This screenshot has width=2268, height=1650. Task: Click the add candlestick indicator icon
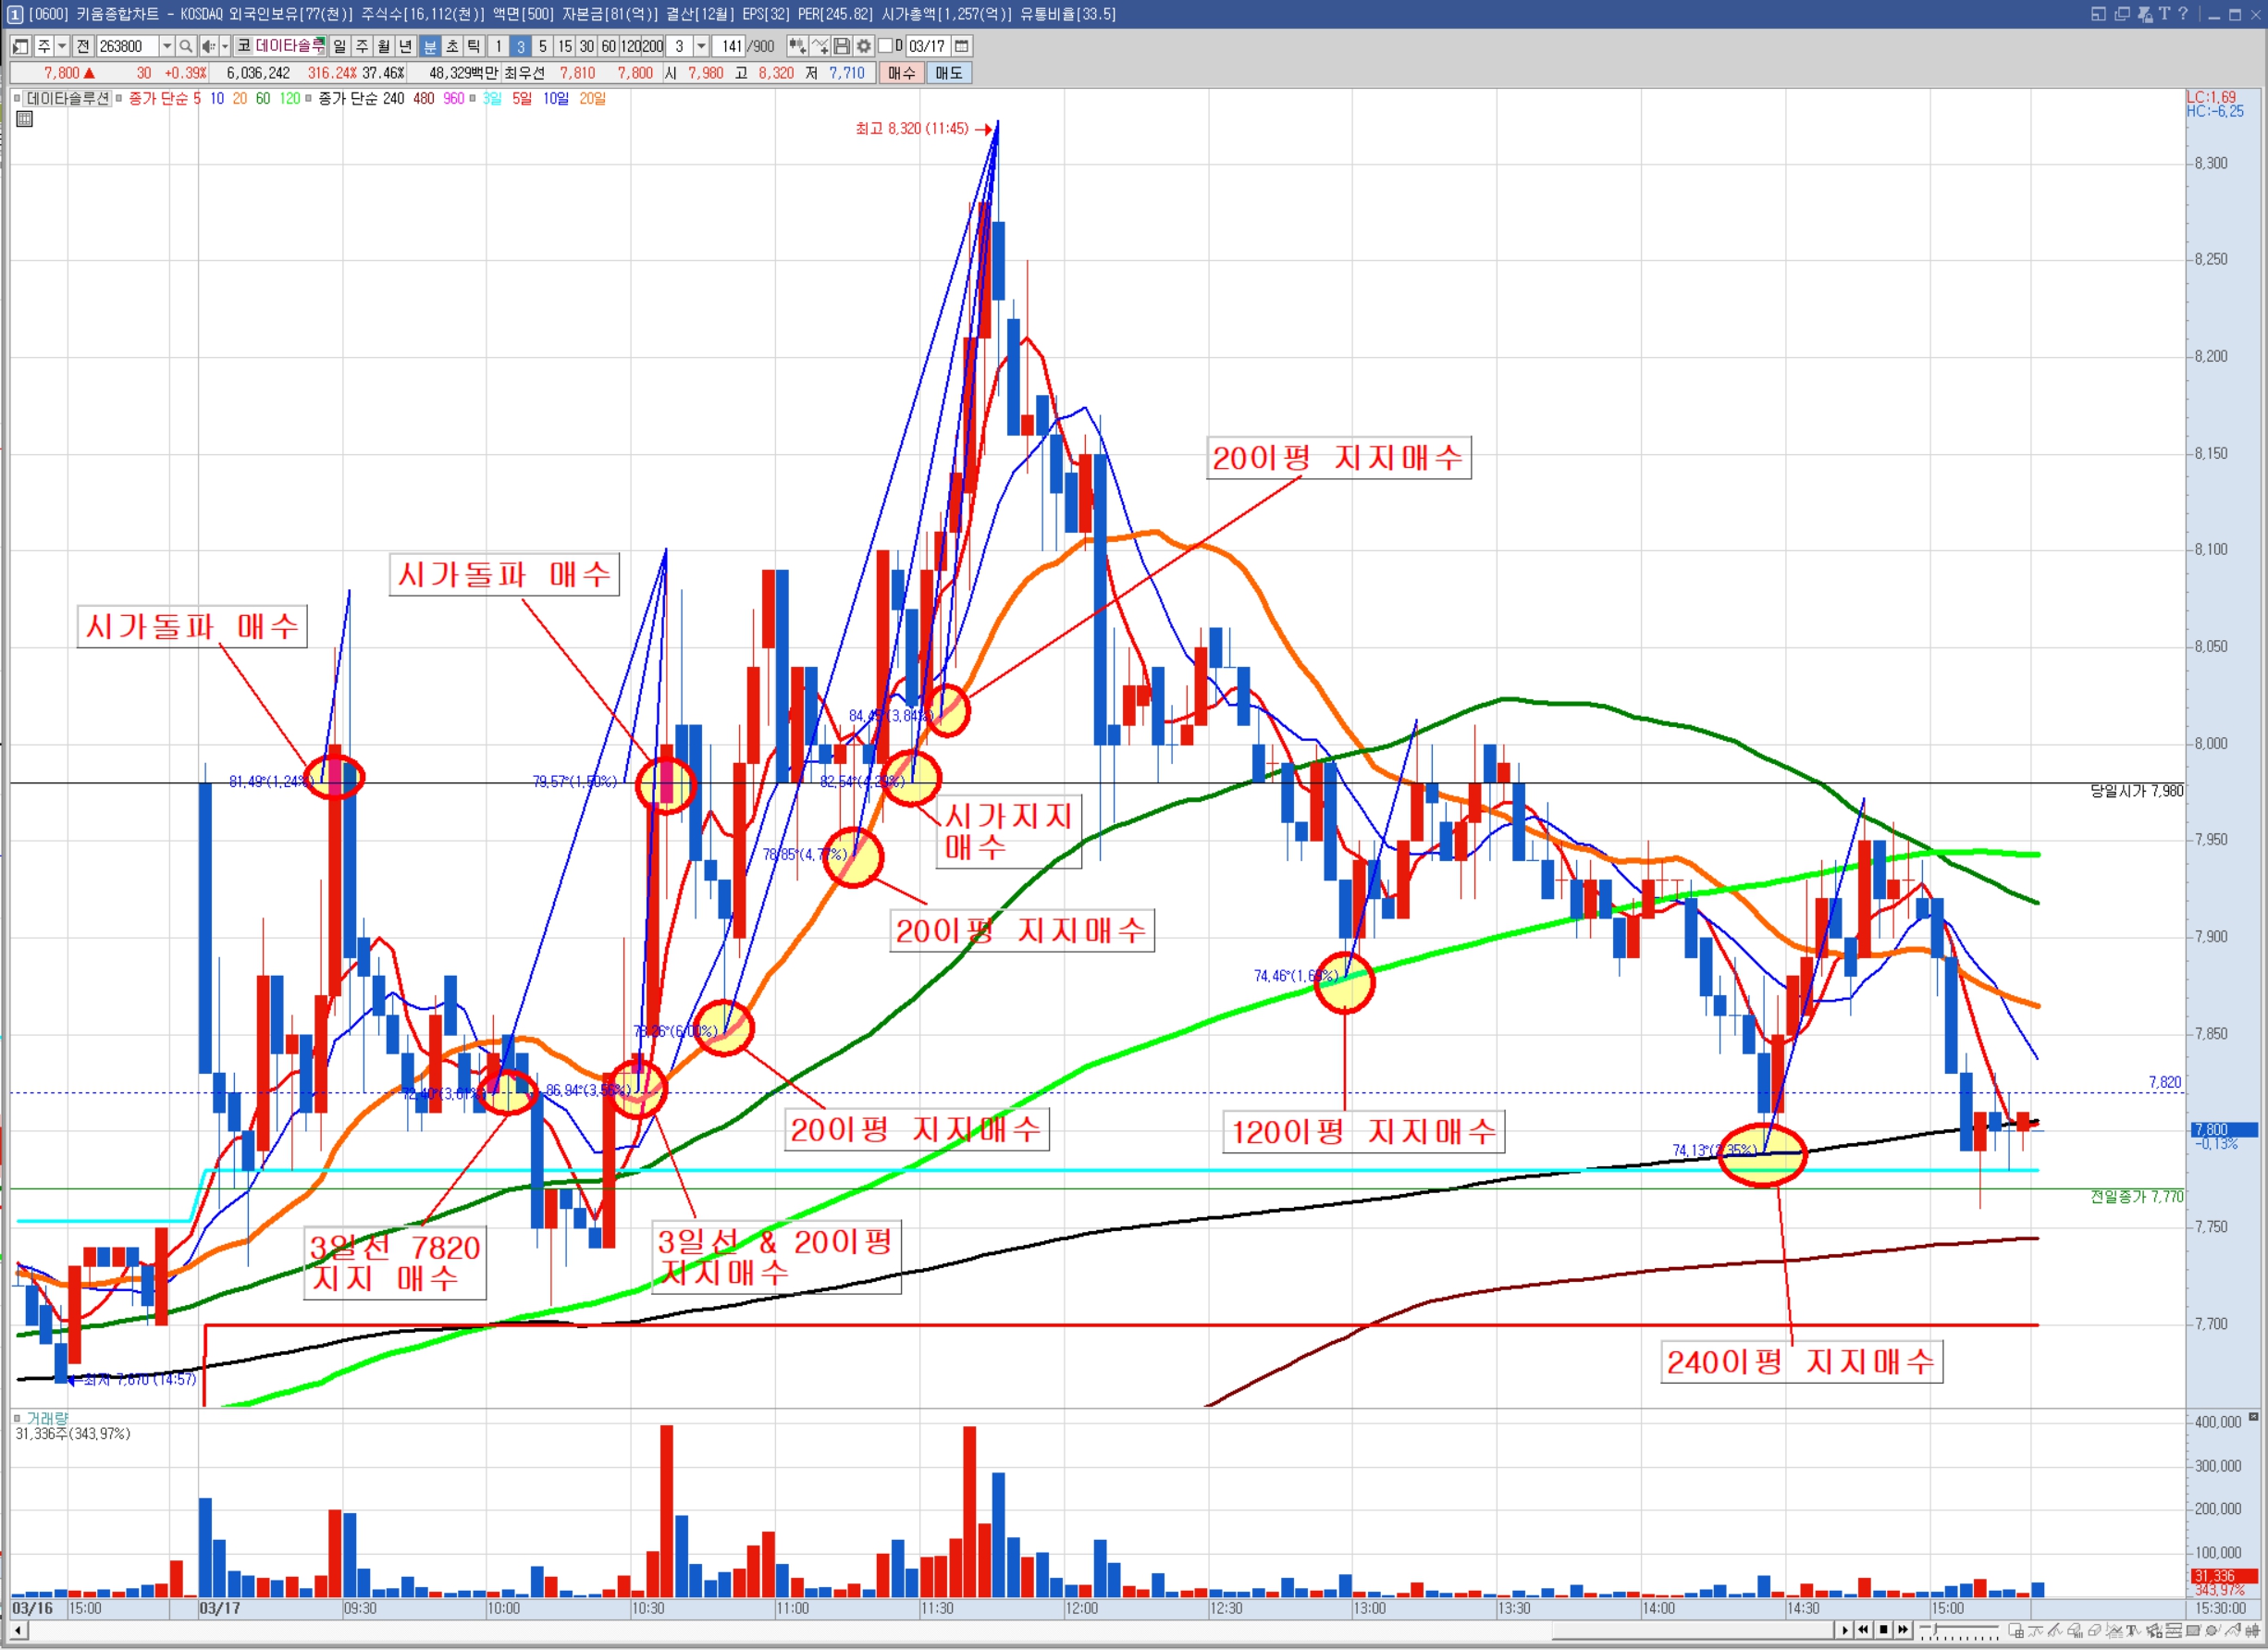pyautogui.click(x=797, y=46)
